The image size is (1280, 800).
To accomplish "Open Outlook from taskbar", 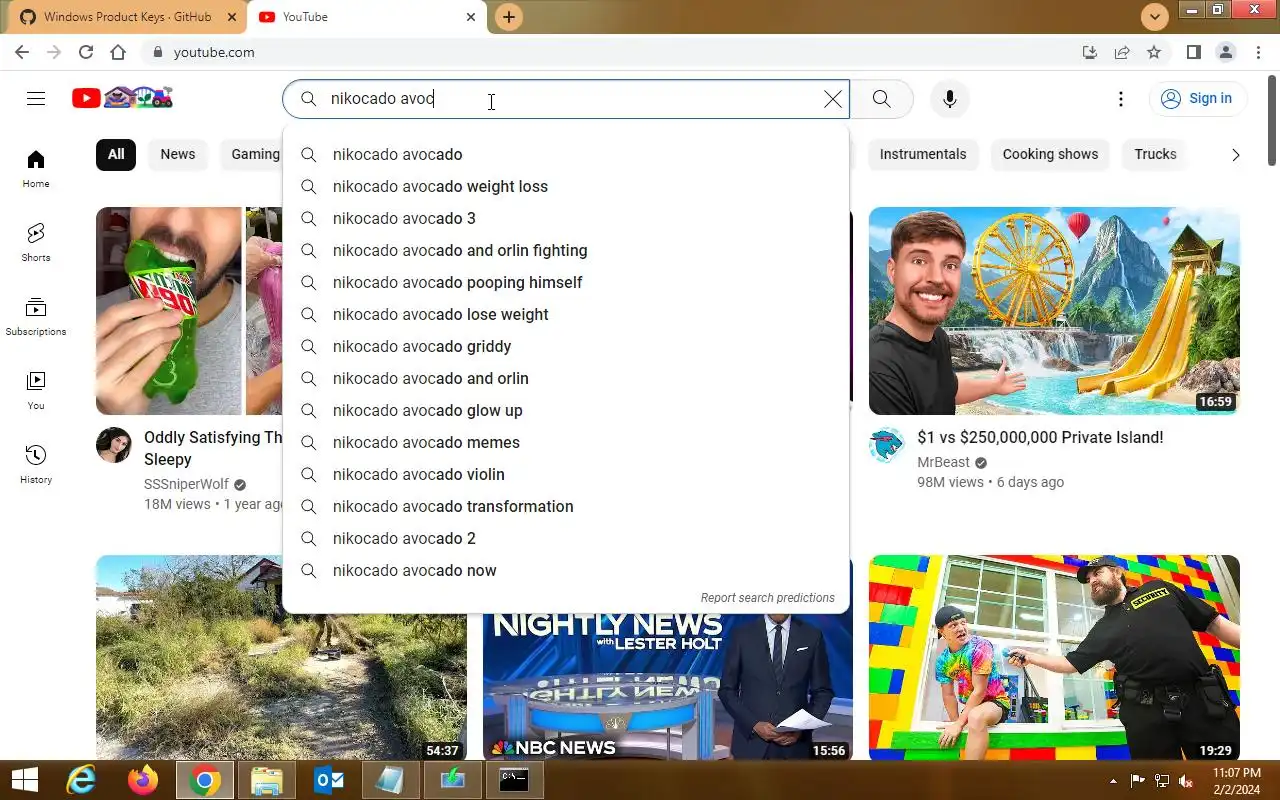I will click(x=329, y=780).
